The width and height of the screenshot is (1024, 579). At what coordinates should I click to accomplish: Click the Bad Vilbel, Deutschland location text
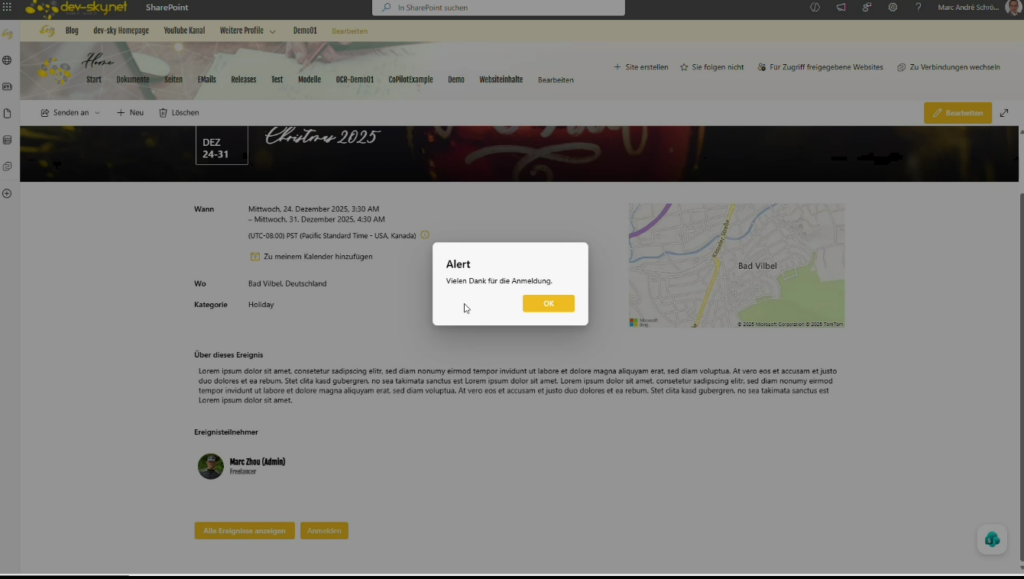pos(287,283)
